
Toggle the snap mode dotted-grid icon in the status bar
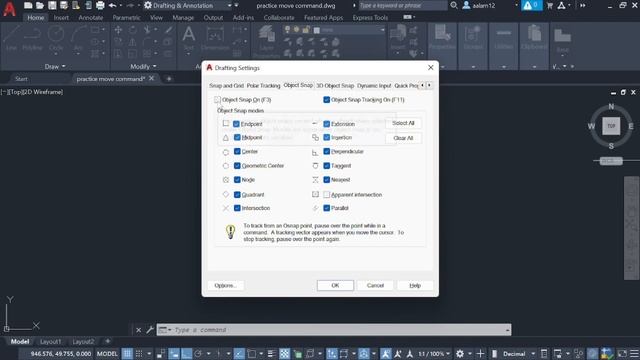[x=139, y=353]
